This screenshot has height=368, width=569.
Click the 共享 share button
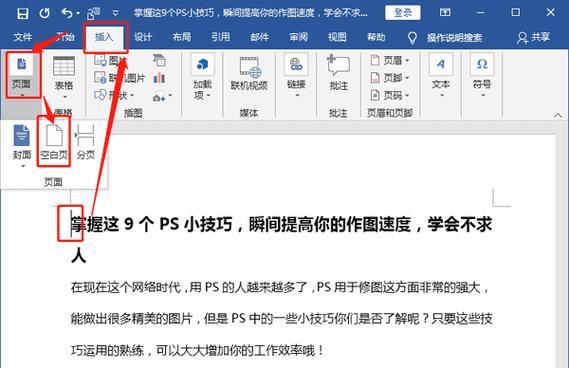pos(533,37)
